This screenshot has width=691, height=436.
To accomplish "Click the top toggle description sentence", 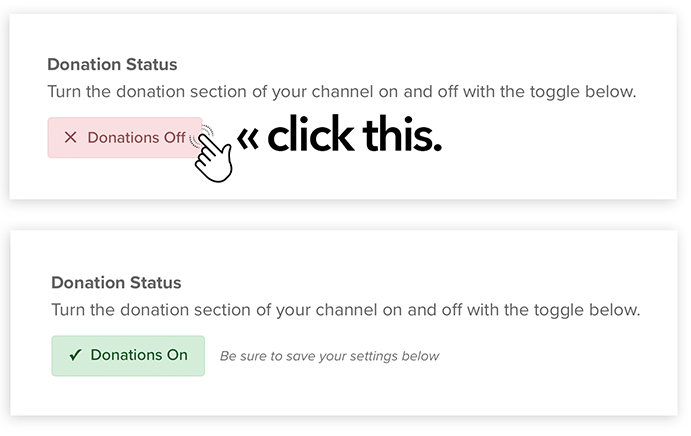I will click(x=342, y=92).
